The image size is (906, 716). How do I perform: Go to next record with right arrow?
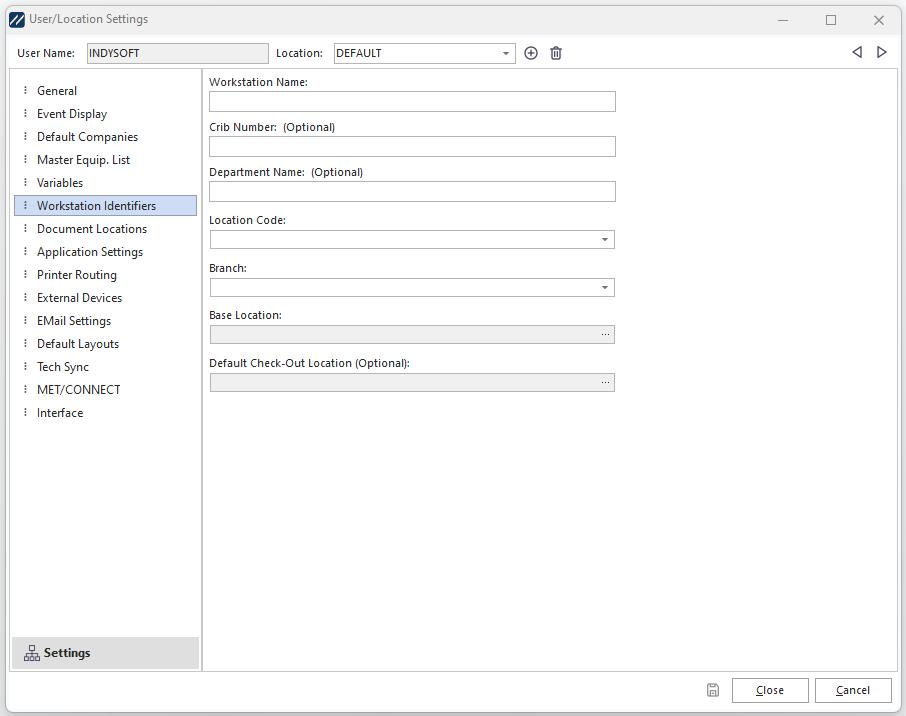tap(881, 52)
